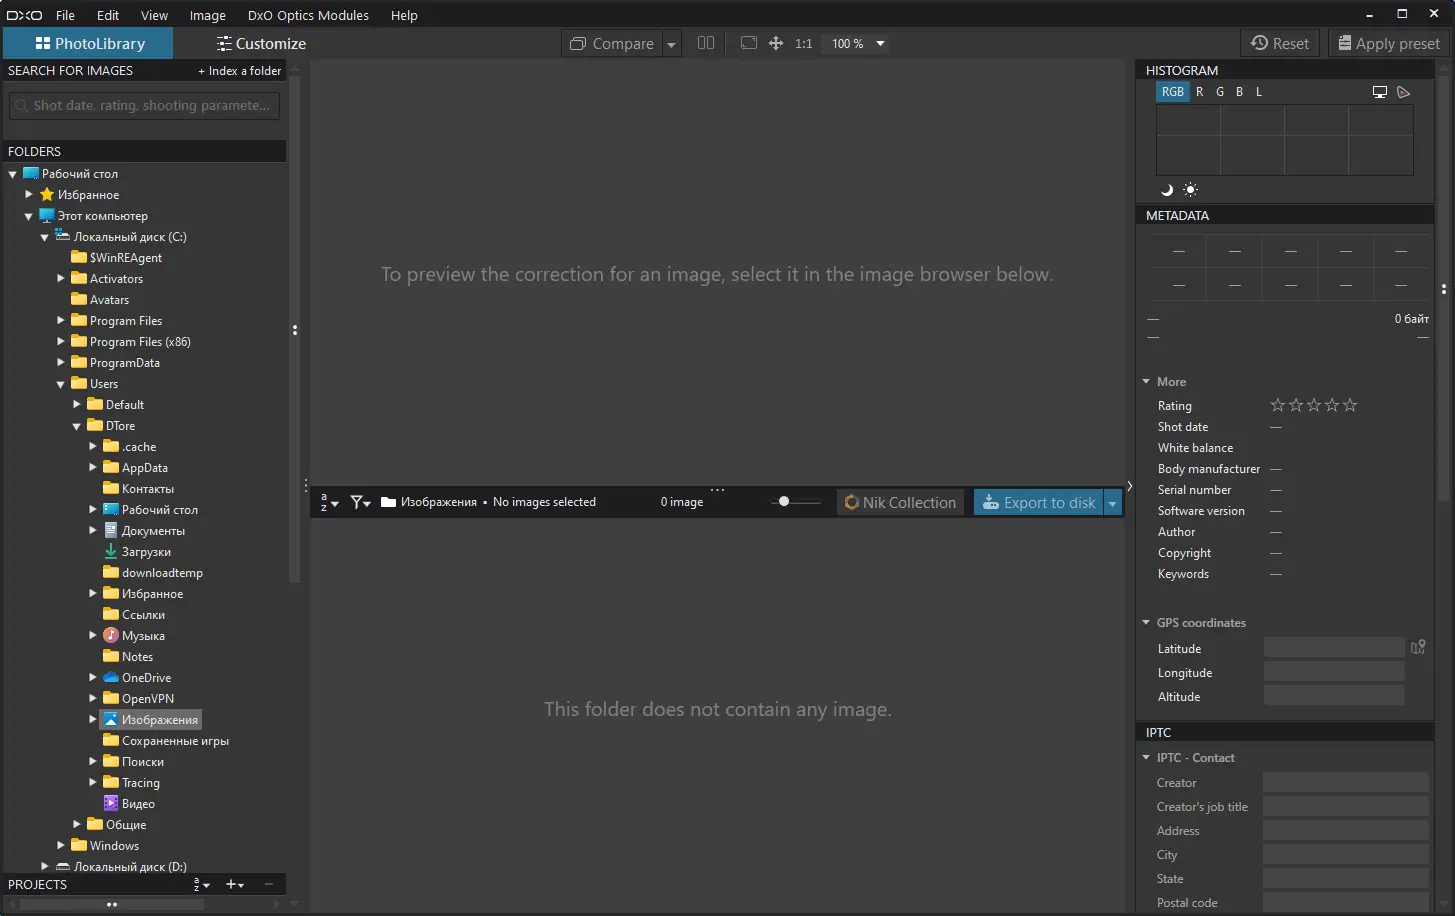Select B histogram channel
This screenshot has width=1455, height=916.
[1239, 91]
